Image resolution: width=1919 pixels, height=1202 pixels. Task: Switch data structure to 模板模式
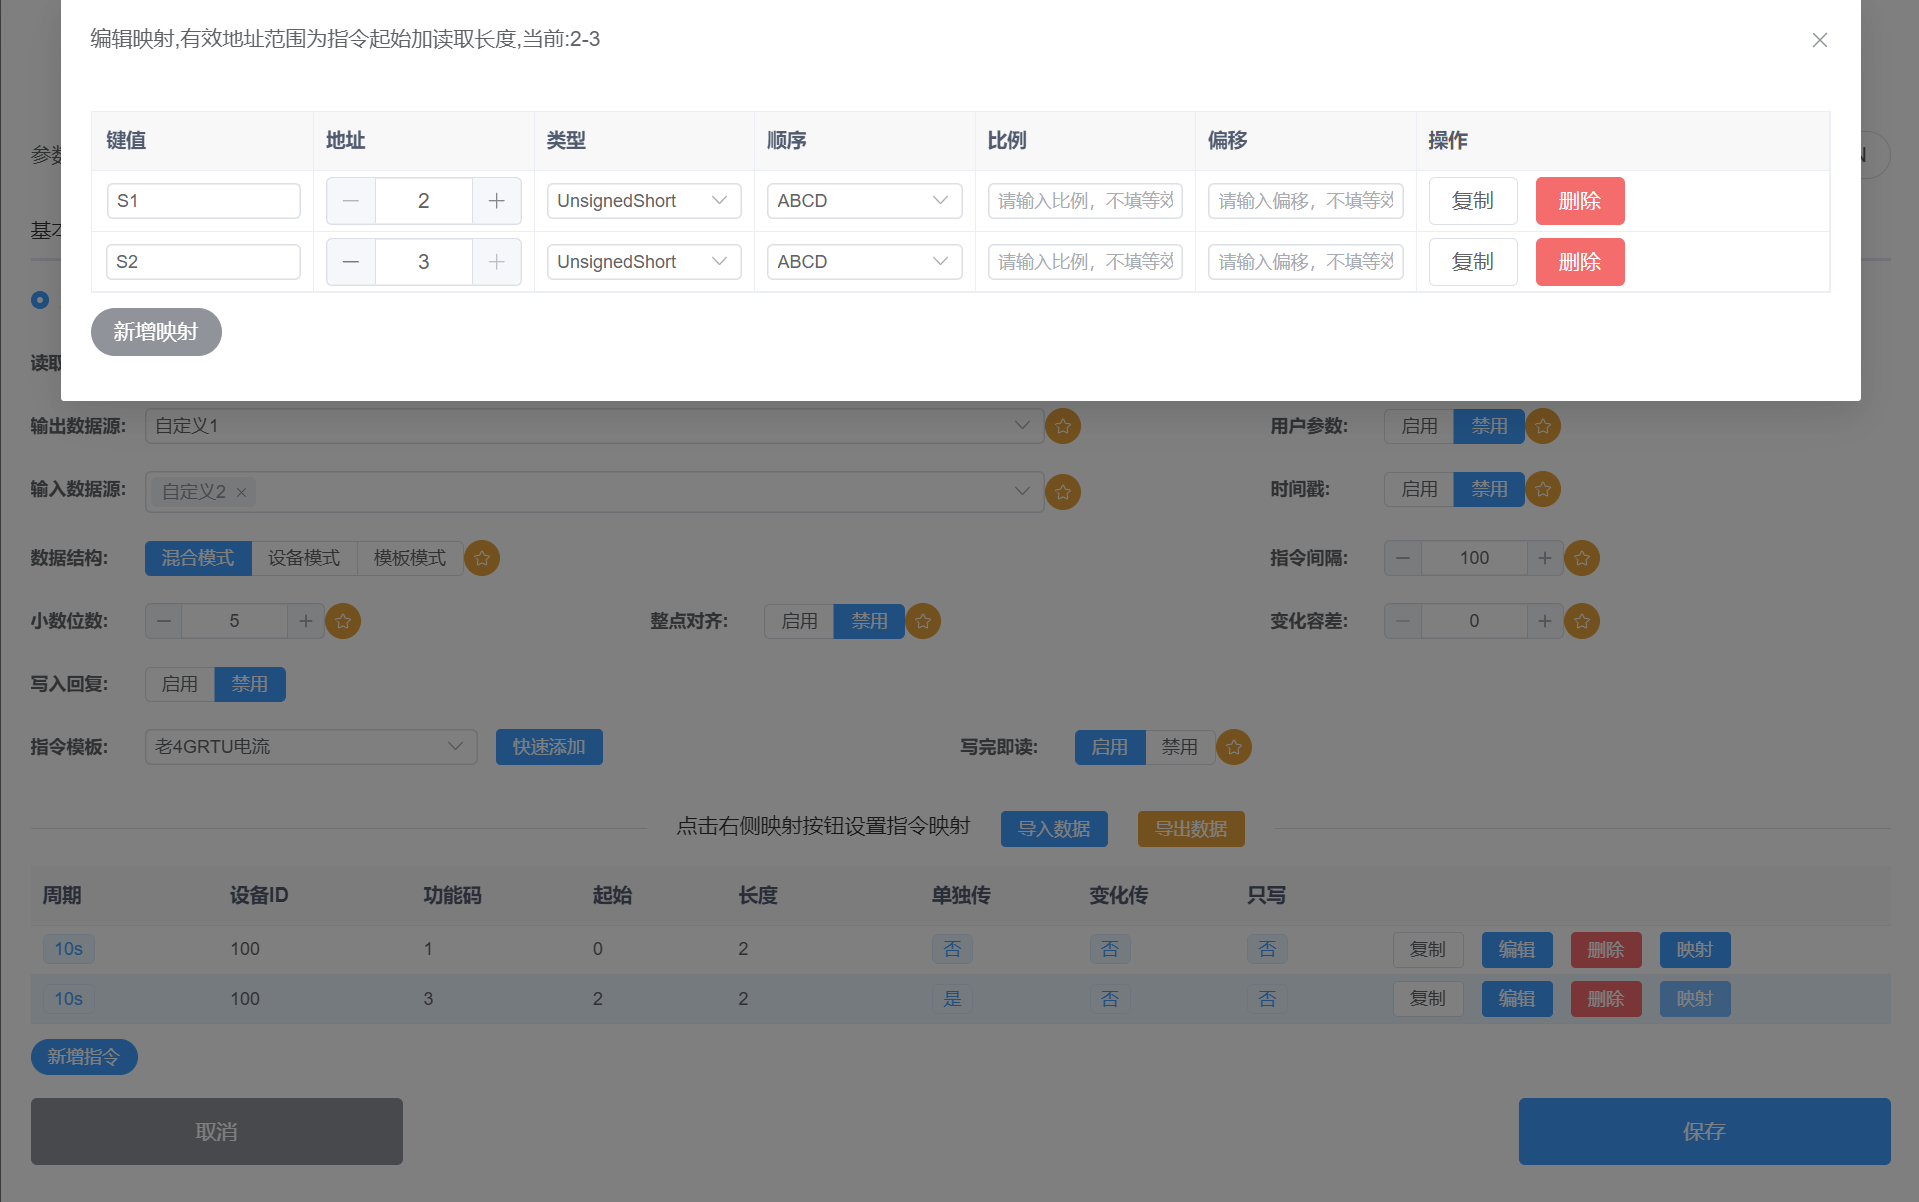click(x=410, y=558)
